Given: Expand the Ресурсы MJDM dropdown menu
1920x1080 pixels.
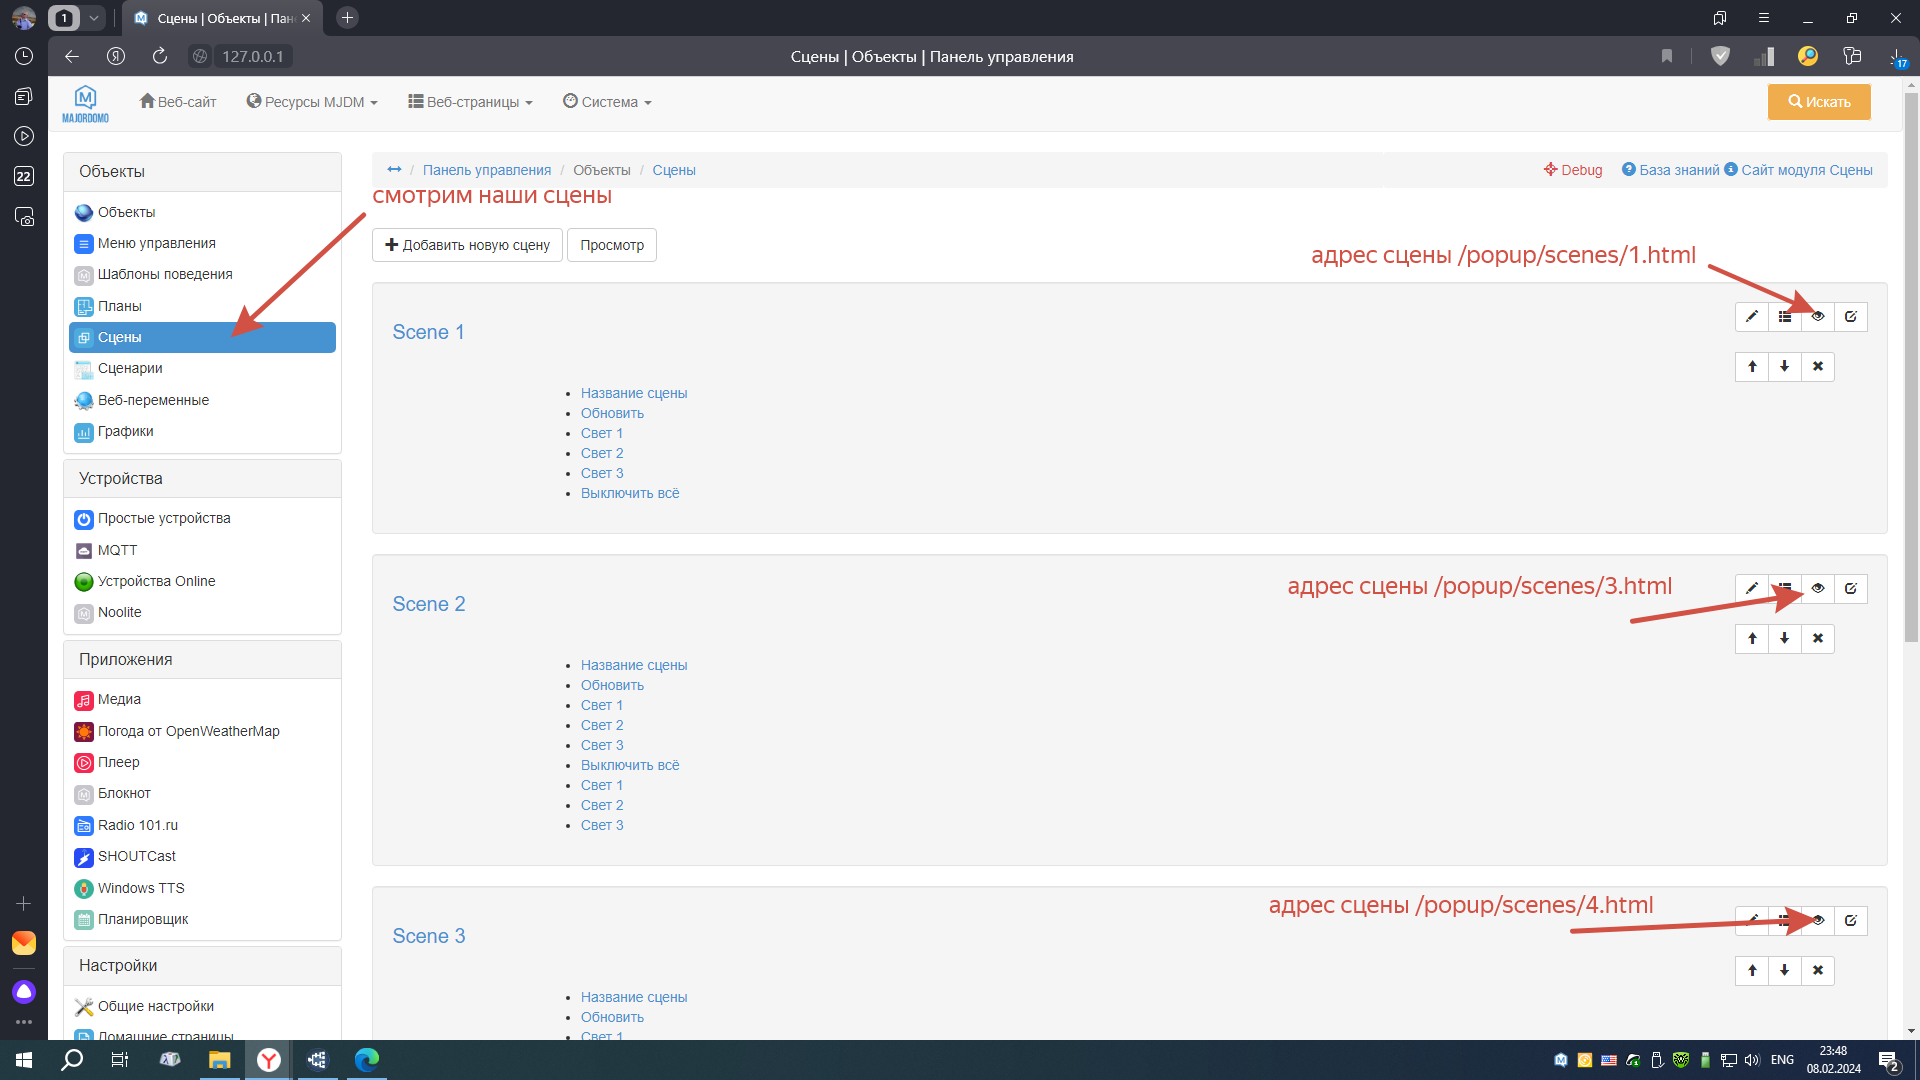Looking at the screenshot, I should click(x=312, y=102).
